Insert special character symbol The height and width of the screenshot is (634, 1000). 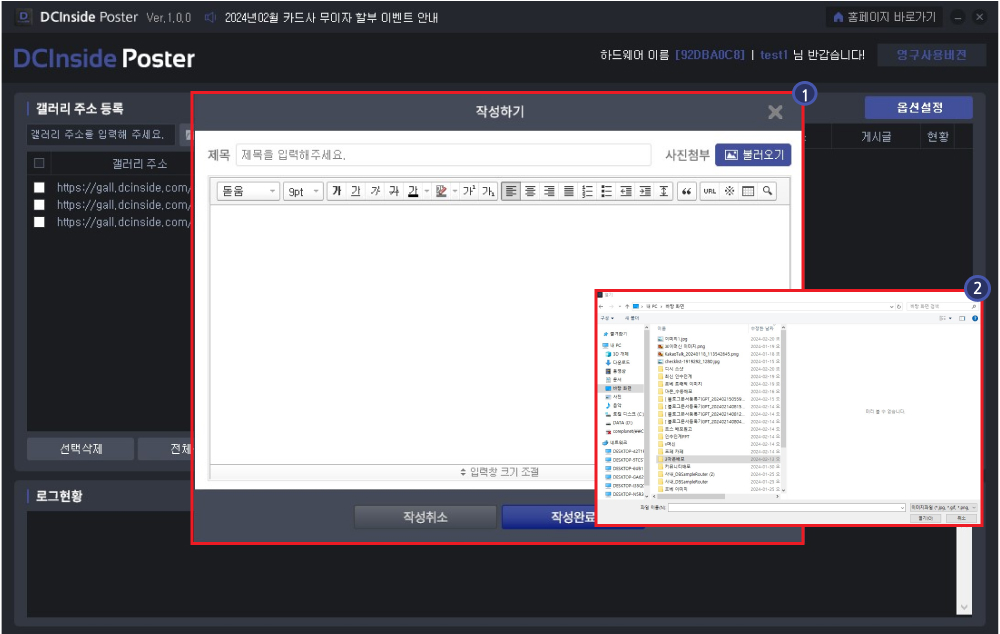point(730,191)
